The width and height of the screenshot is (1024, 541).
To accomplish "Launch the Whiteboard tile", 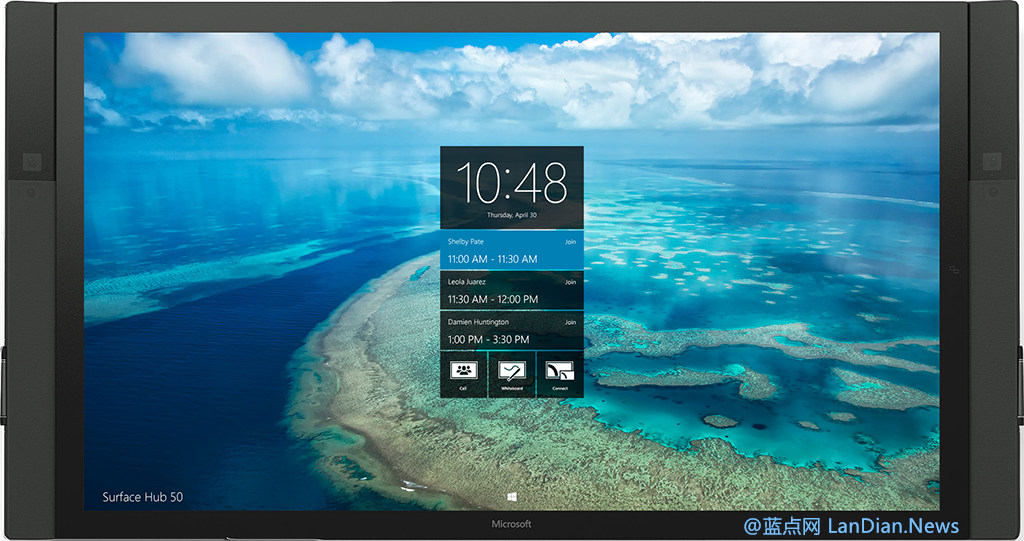I will [x=511, y=374].
